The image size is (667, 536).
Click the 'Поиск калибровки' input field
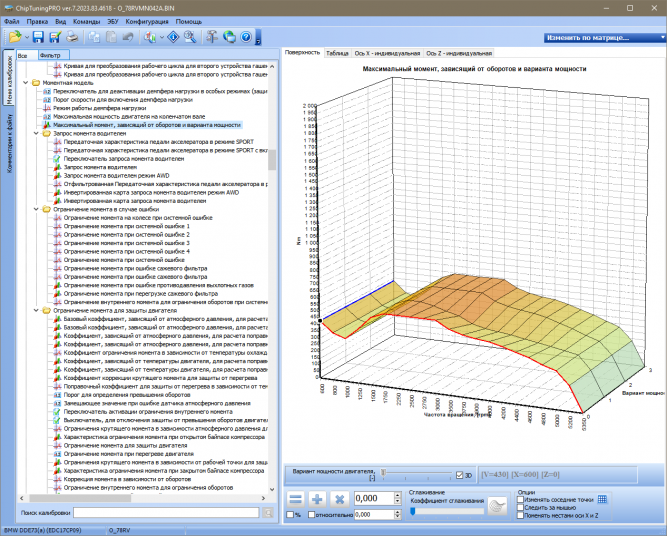coord(166,513)
